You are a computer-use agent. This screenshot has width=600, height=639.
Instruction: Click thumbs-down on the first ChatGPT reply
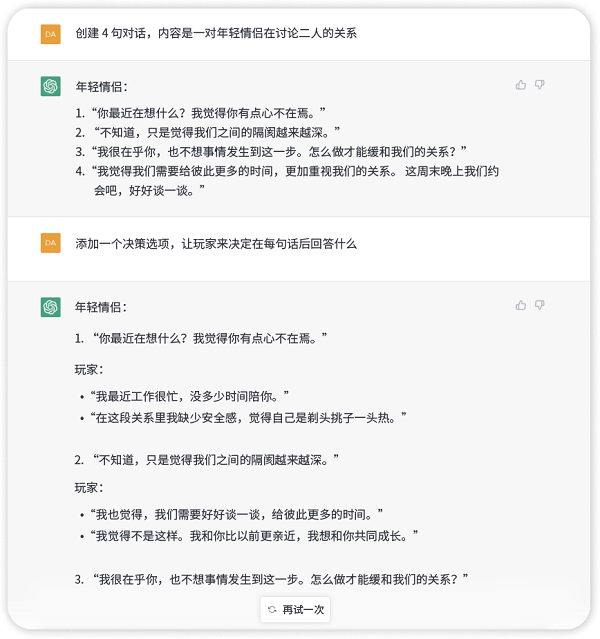[x=540, y=85]
